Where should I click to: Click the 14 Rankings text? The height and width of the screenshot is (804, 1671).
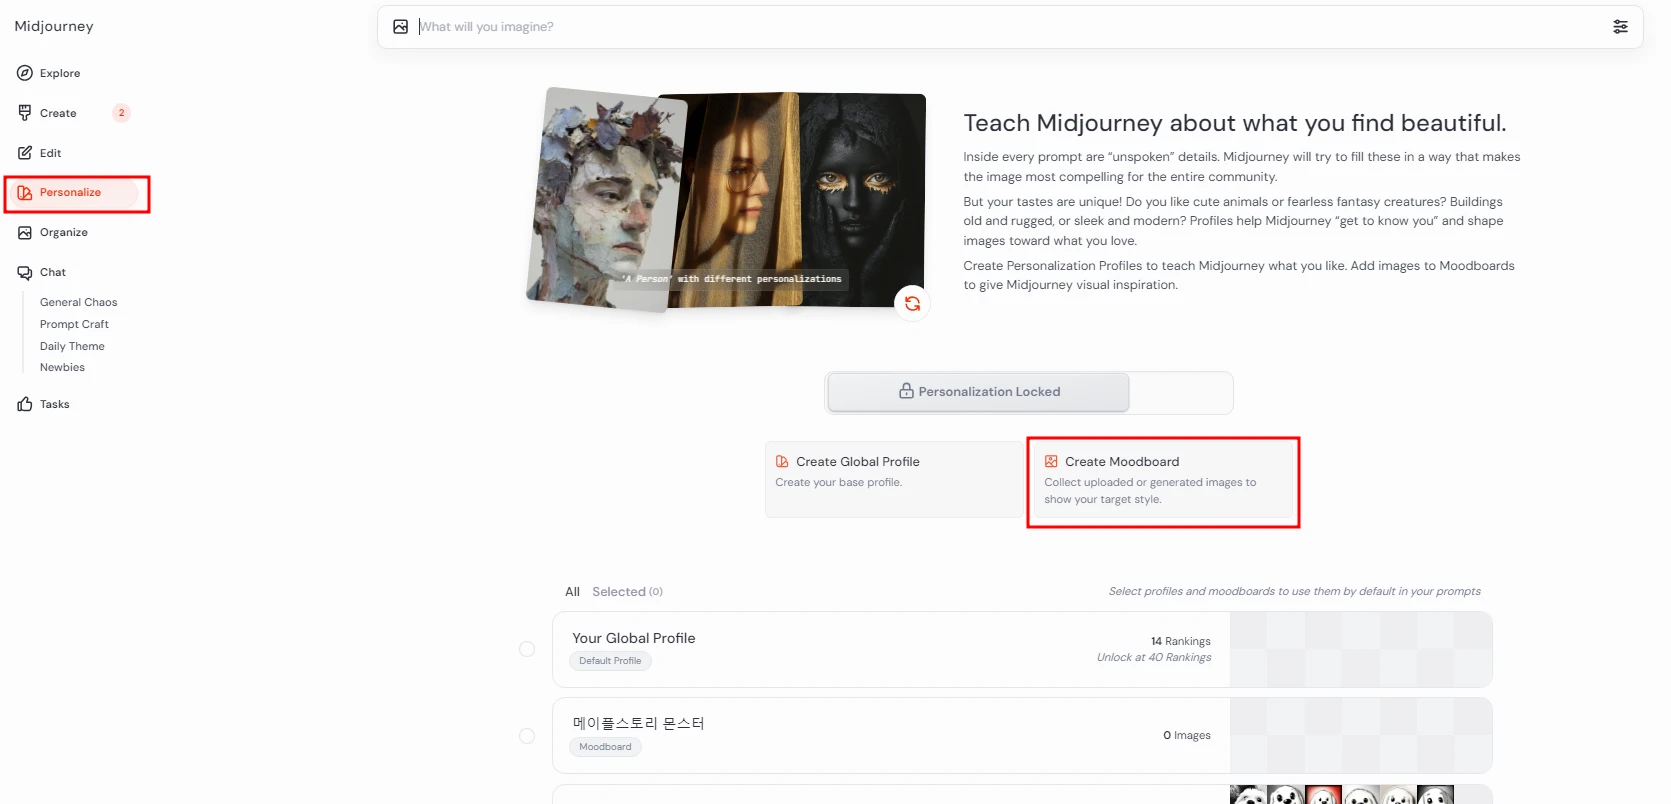pos(1180,641)
